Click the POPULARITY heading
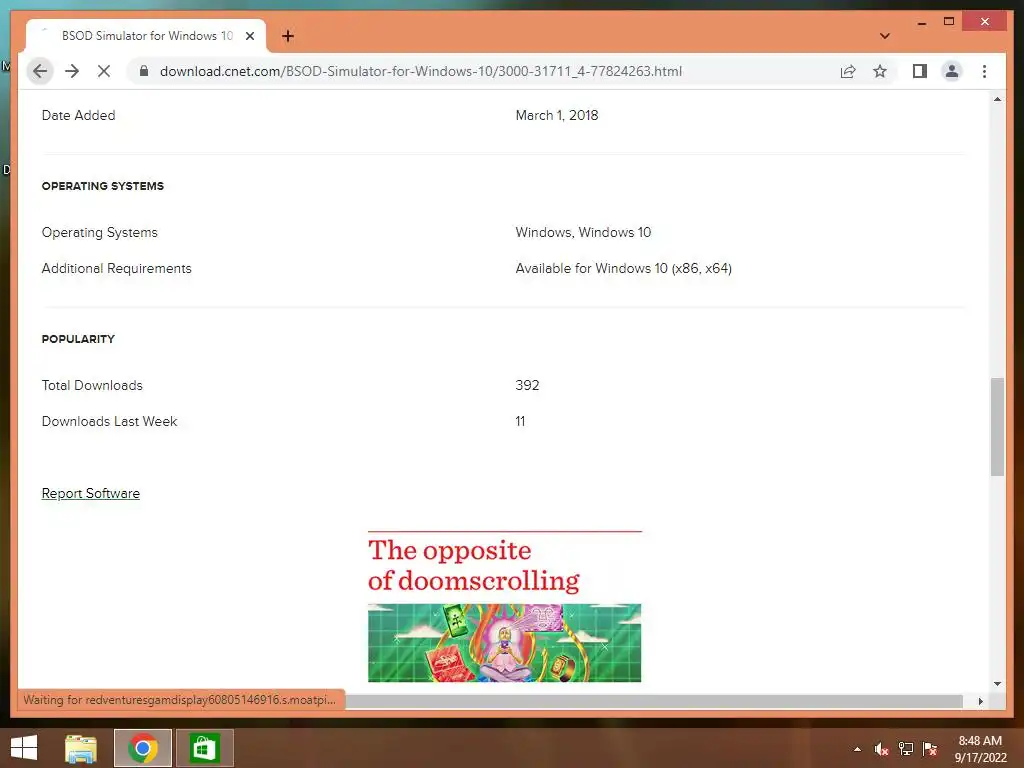Image resolution: width=1024 pixels, height=768 pixels. pyautogui.click(x=78, y=339)
